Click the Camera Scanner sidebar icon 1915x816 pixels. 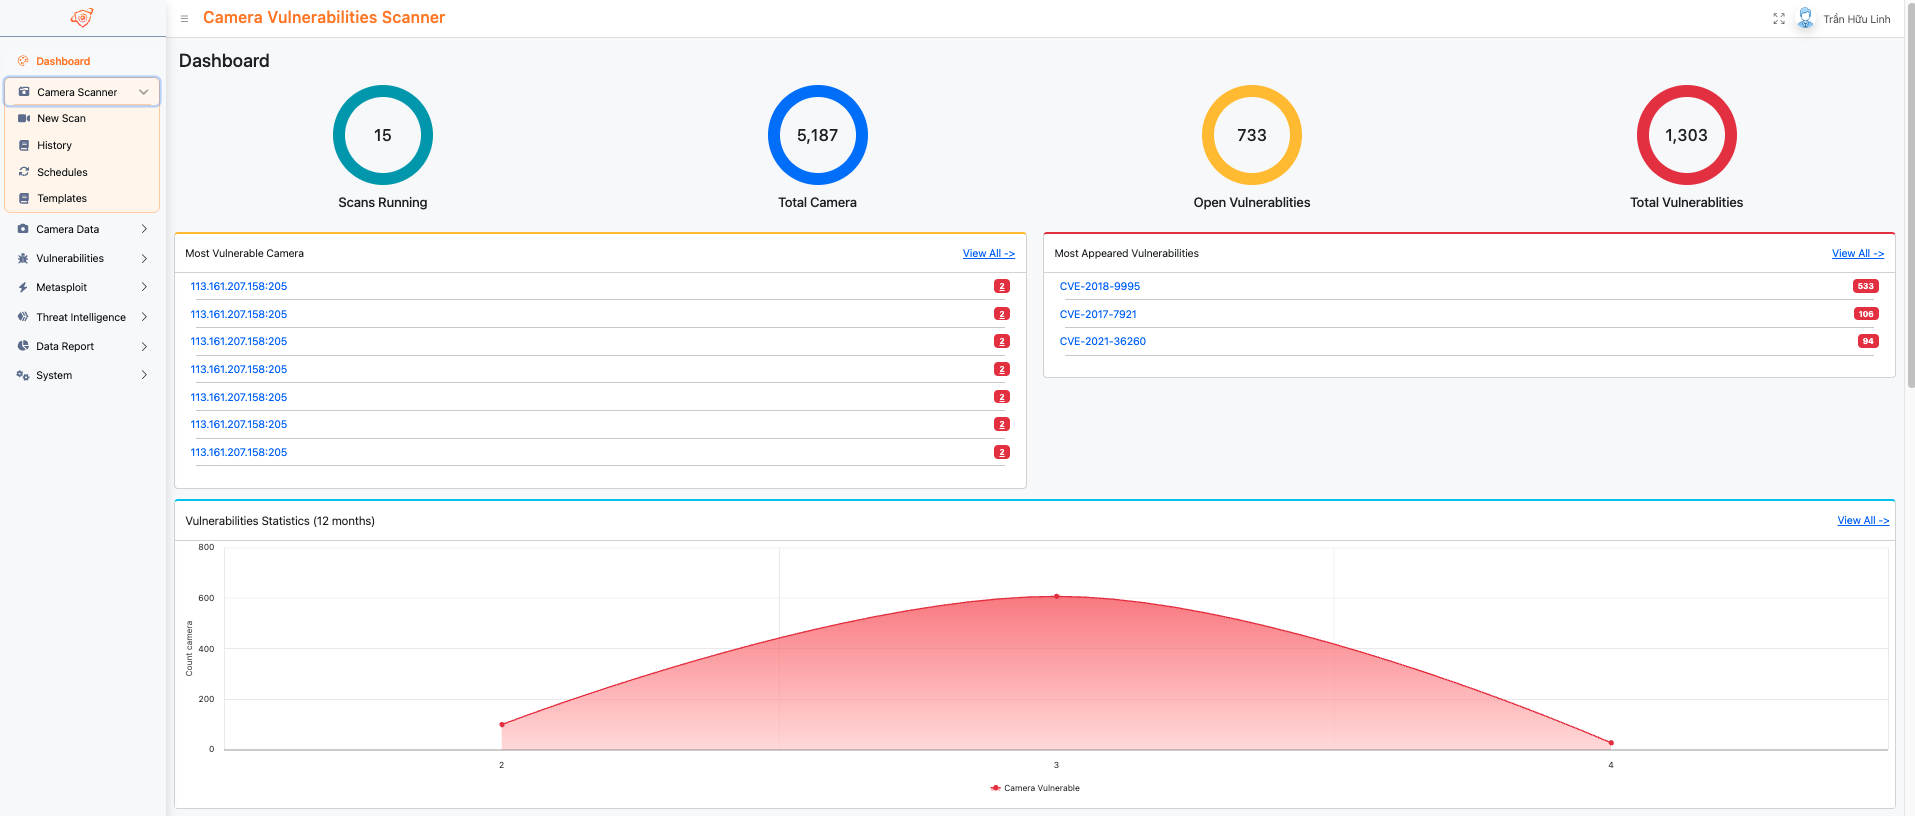click(24, 92)
